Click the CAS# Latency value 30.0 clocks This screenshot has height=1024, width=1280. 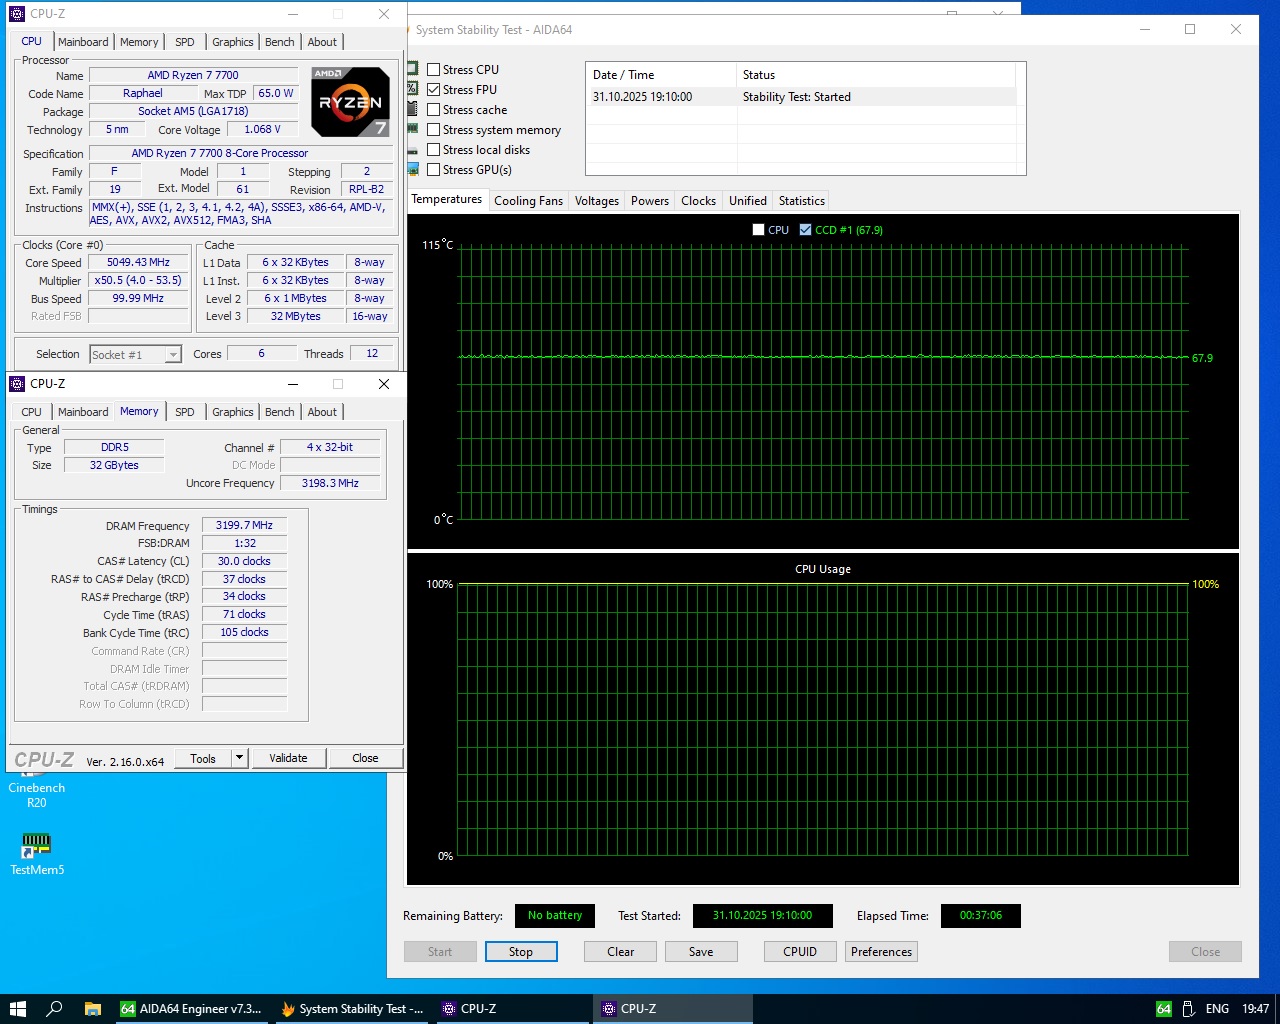244,561
